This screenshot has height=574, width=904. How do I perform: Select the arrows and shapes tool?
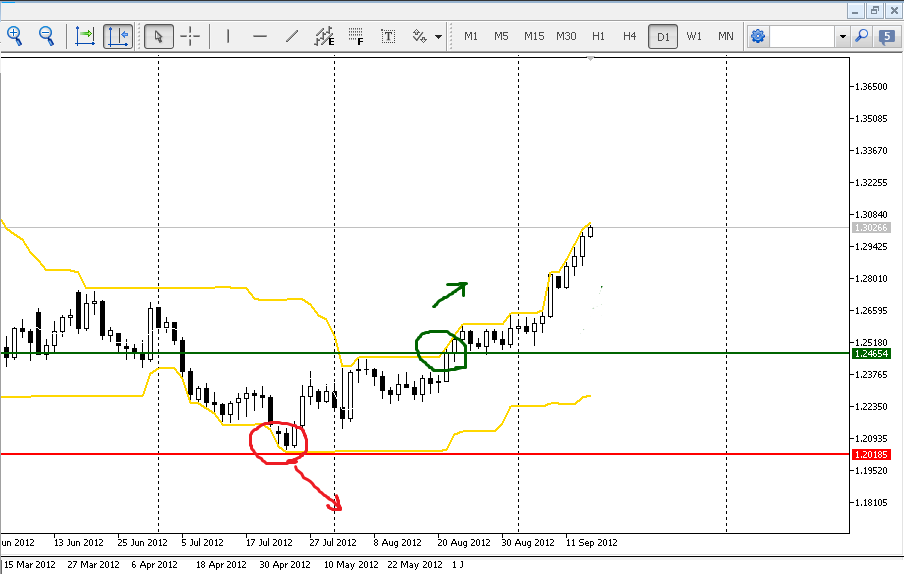[420, 36]
